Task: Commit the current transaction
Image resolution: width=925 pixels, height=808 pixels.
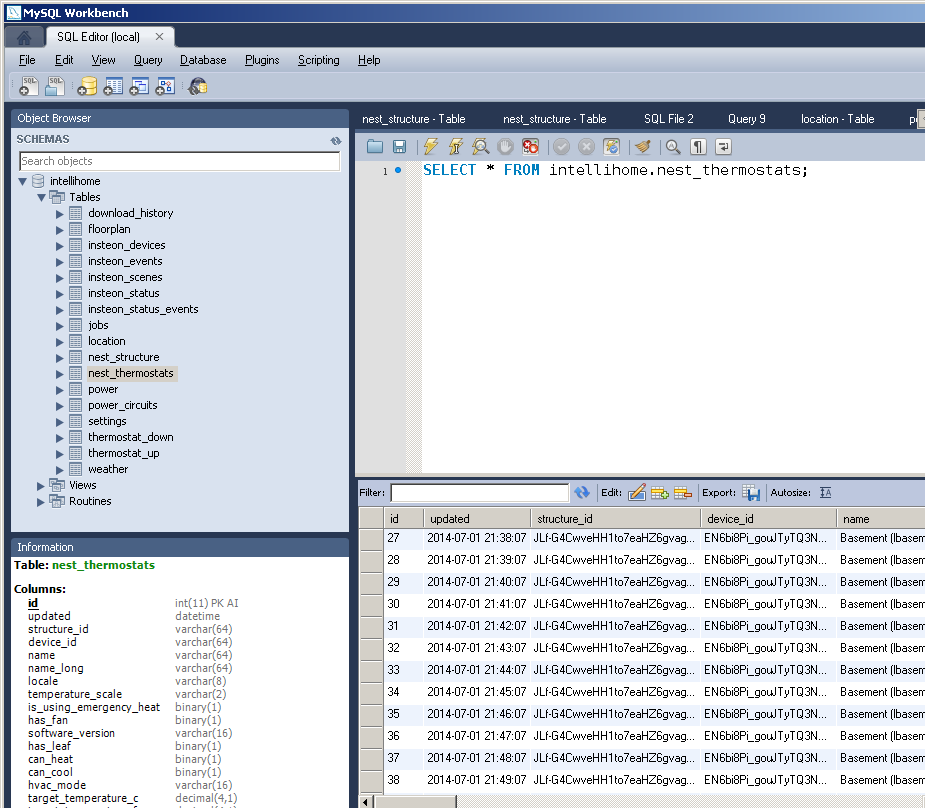Action: [562, 146]
